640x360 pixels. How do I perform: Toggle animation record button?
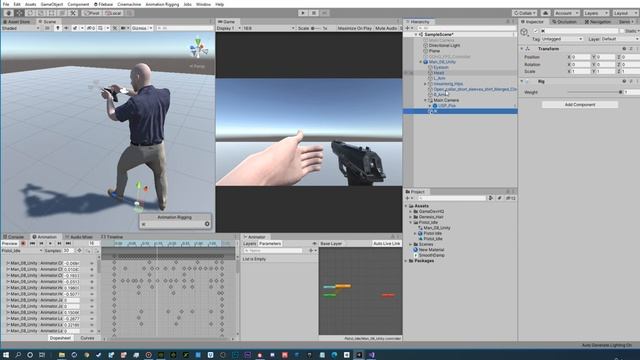pyautogui.click(x=23, y=243)
